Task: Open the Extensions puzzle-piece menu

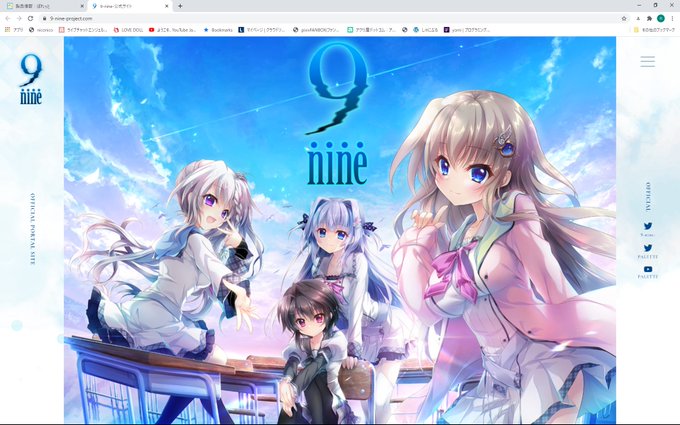Action: click(x=649, y=19)
